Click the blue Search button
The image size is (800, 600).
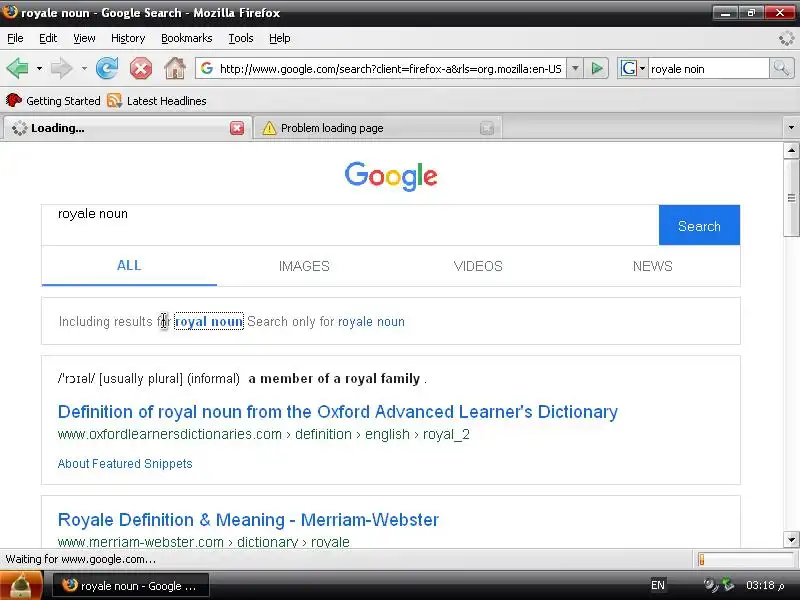[x=699, y=226]
